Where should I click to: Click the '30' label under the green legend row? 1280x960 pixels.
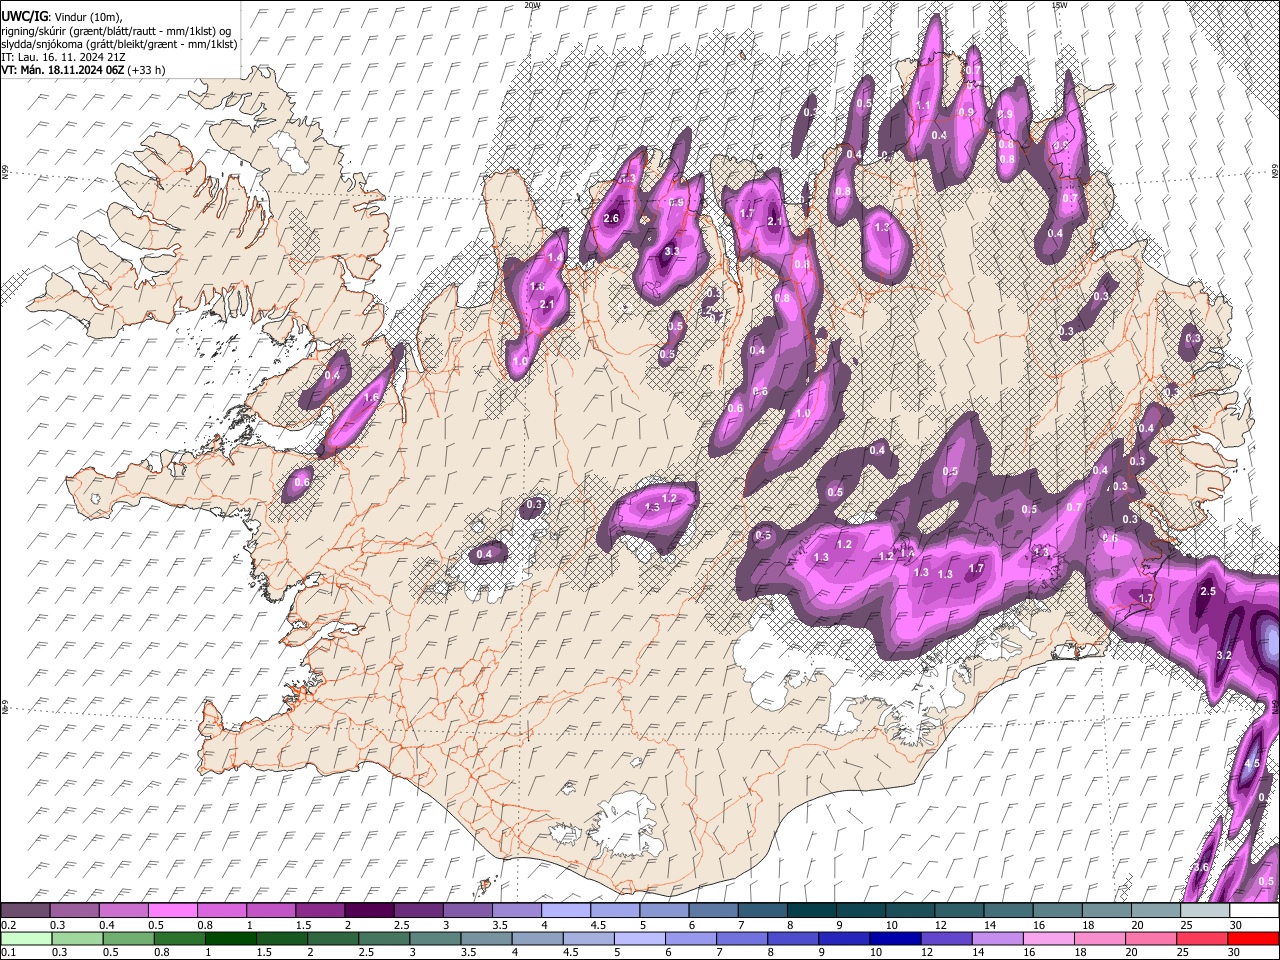1236,953
